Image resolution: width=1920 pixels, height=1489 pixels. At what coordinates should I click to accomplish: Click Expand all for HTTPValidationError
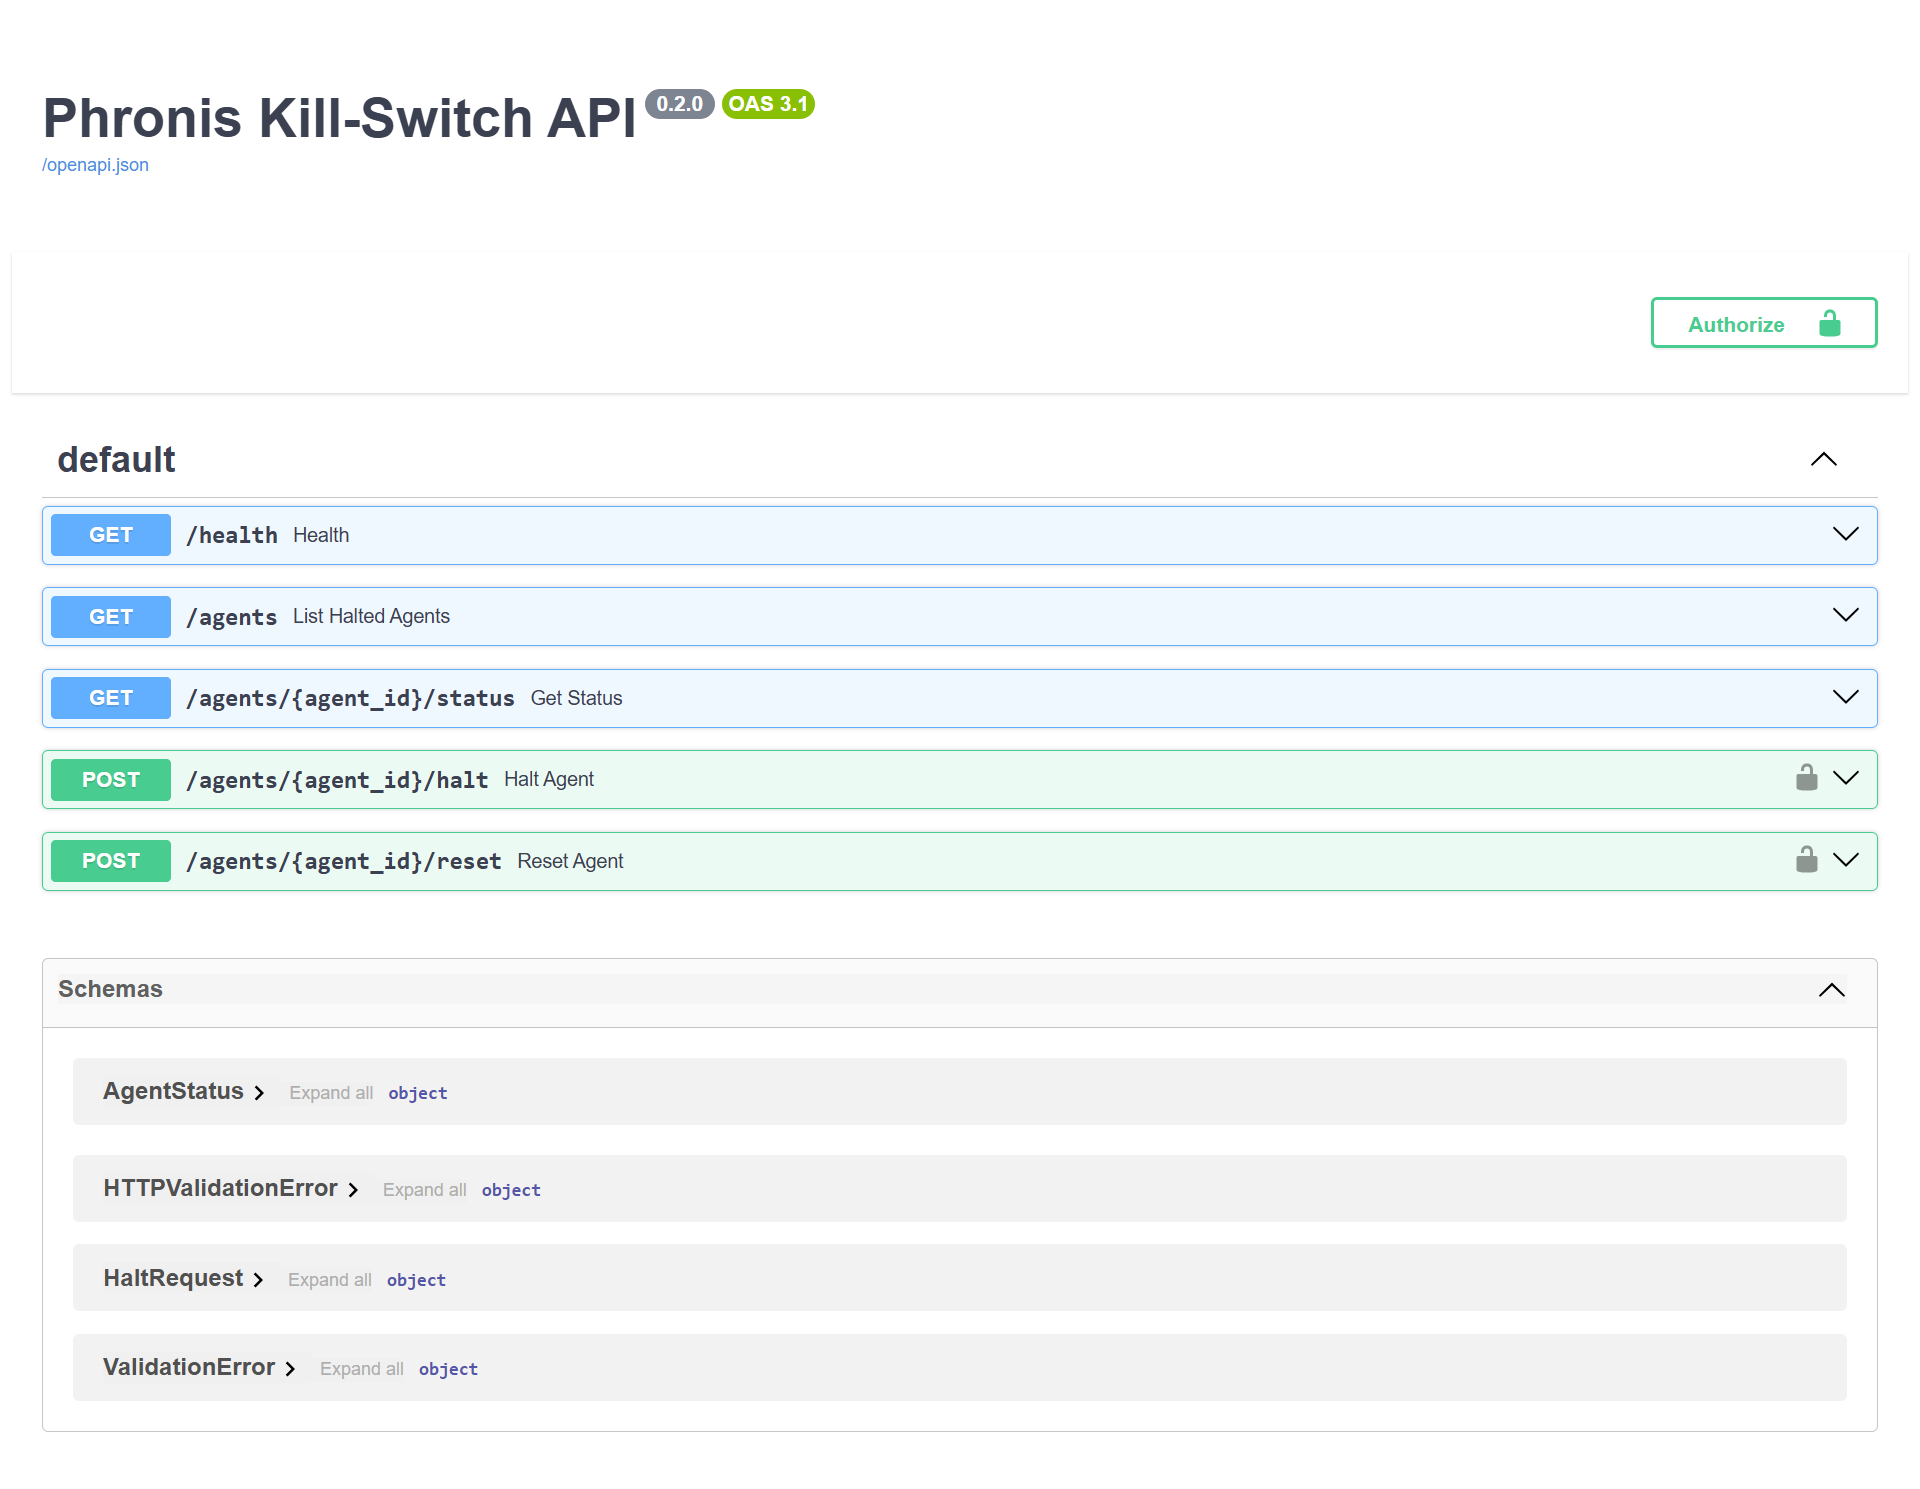[x=425, y=1190]
